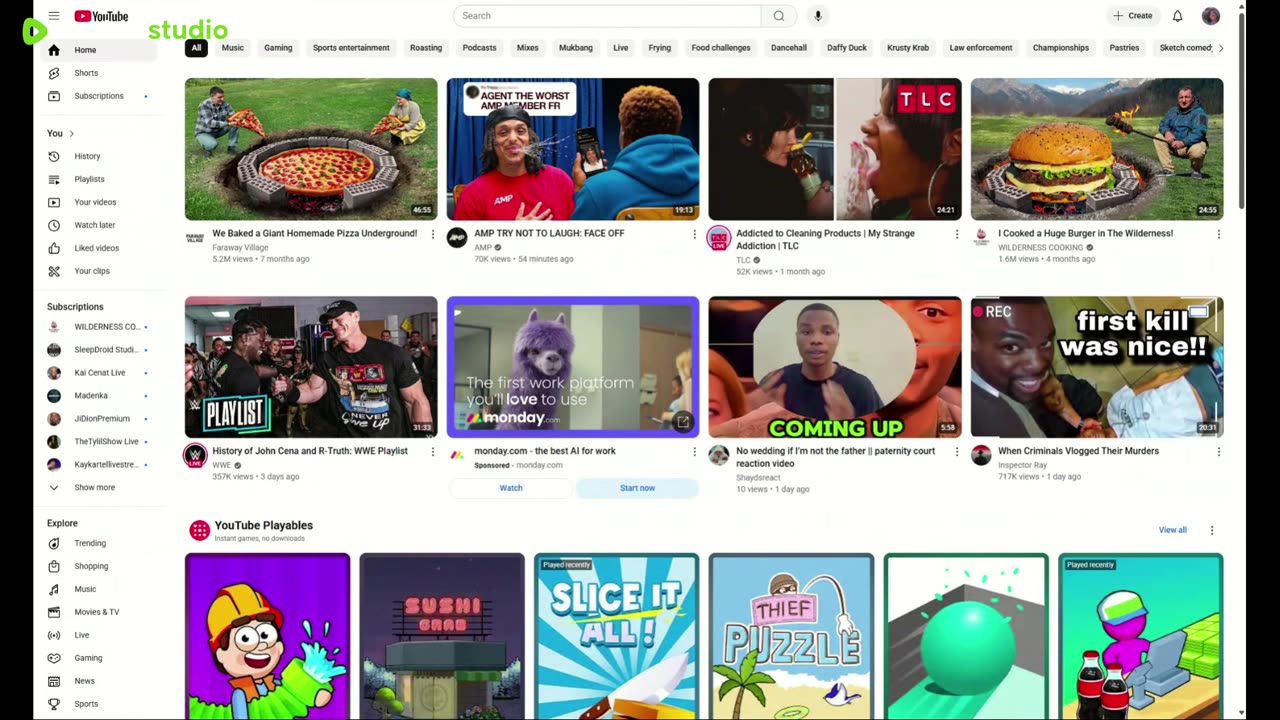Select the Mukbang filter chip
1280x720 pixels.
pyautogui.click(x=576, y=48)
